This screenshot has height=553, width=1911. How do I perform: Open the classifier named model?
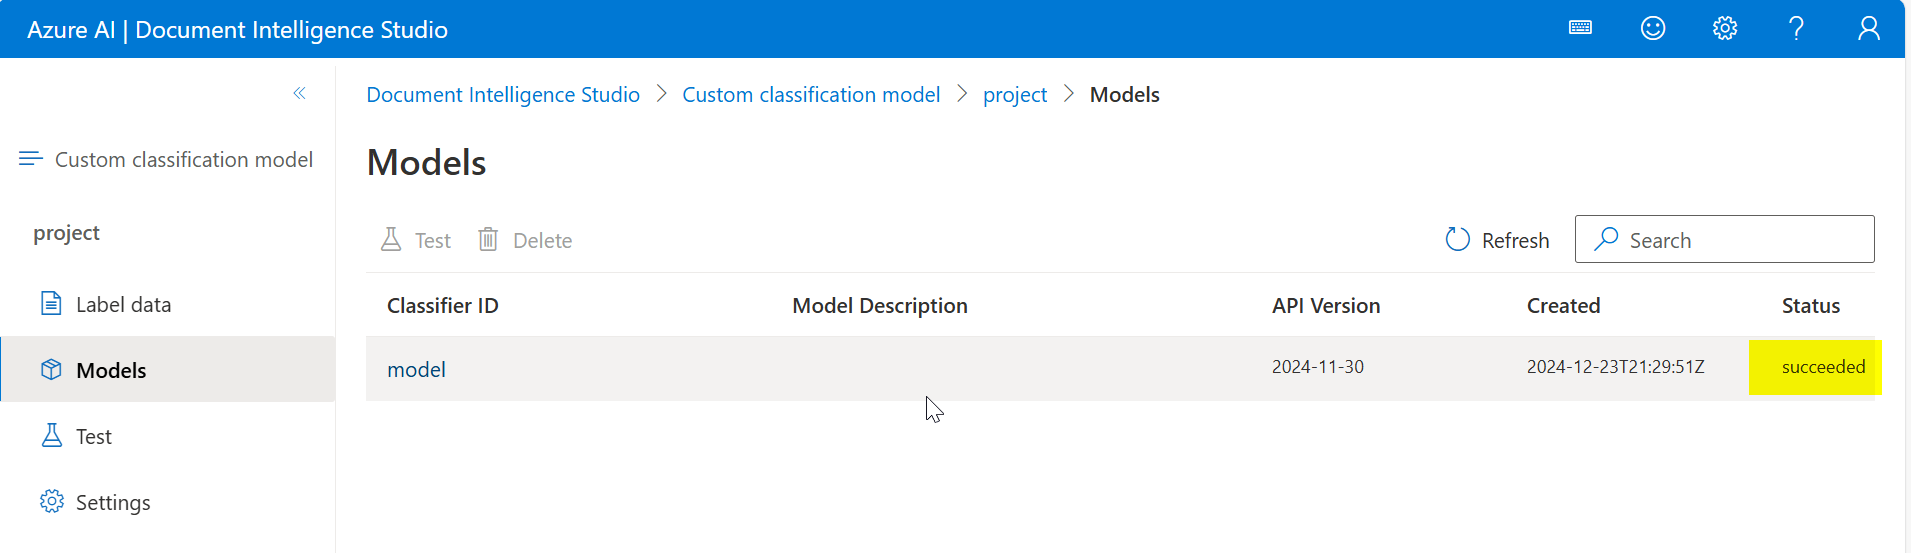pyautogui.click(x=416, y=369)
